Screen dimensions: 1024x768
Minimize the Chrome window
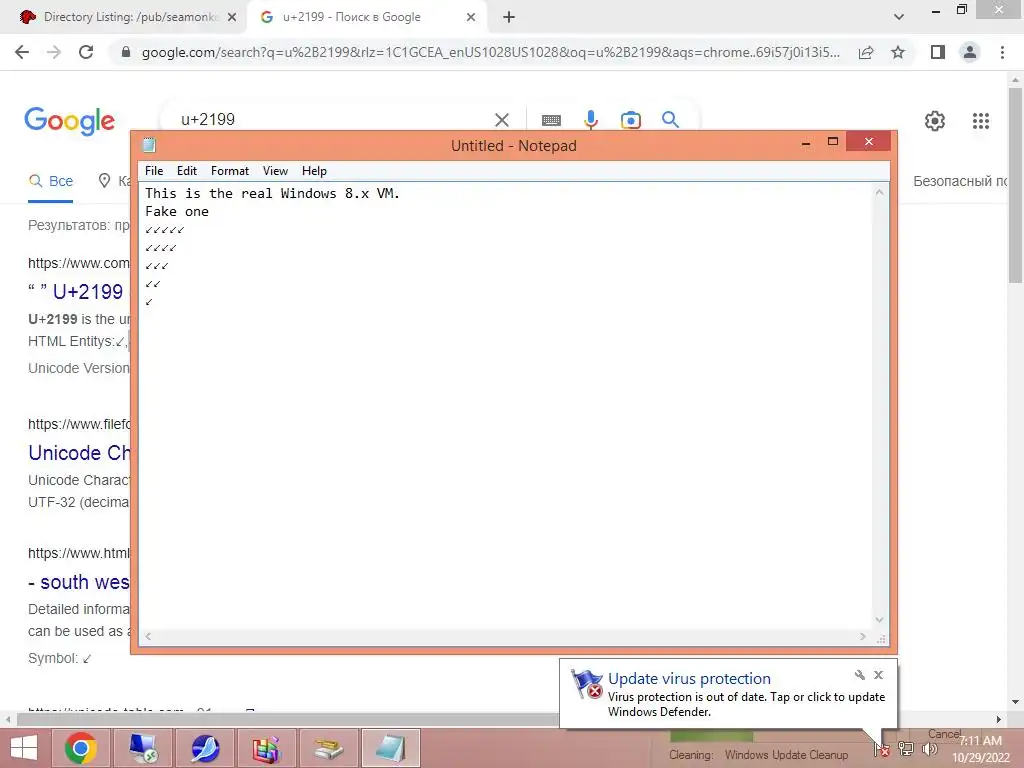click(x=936, y=12)
